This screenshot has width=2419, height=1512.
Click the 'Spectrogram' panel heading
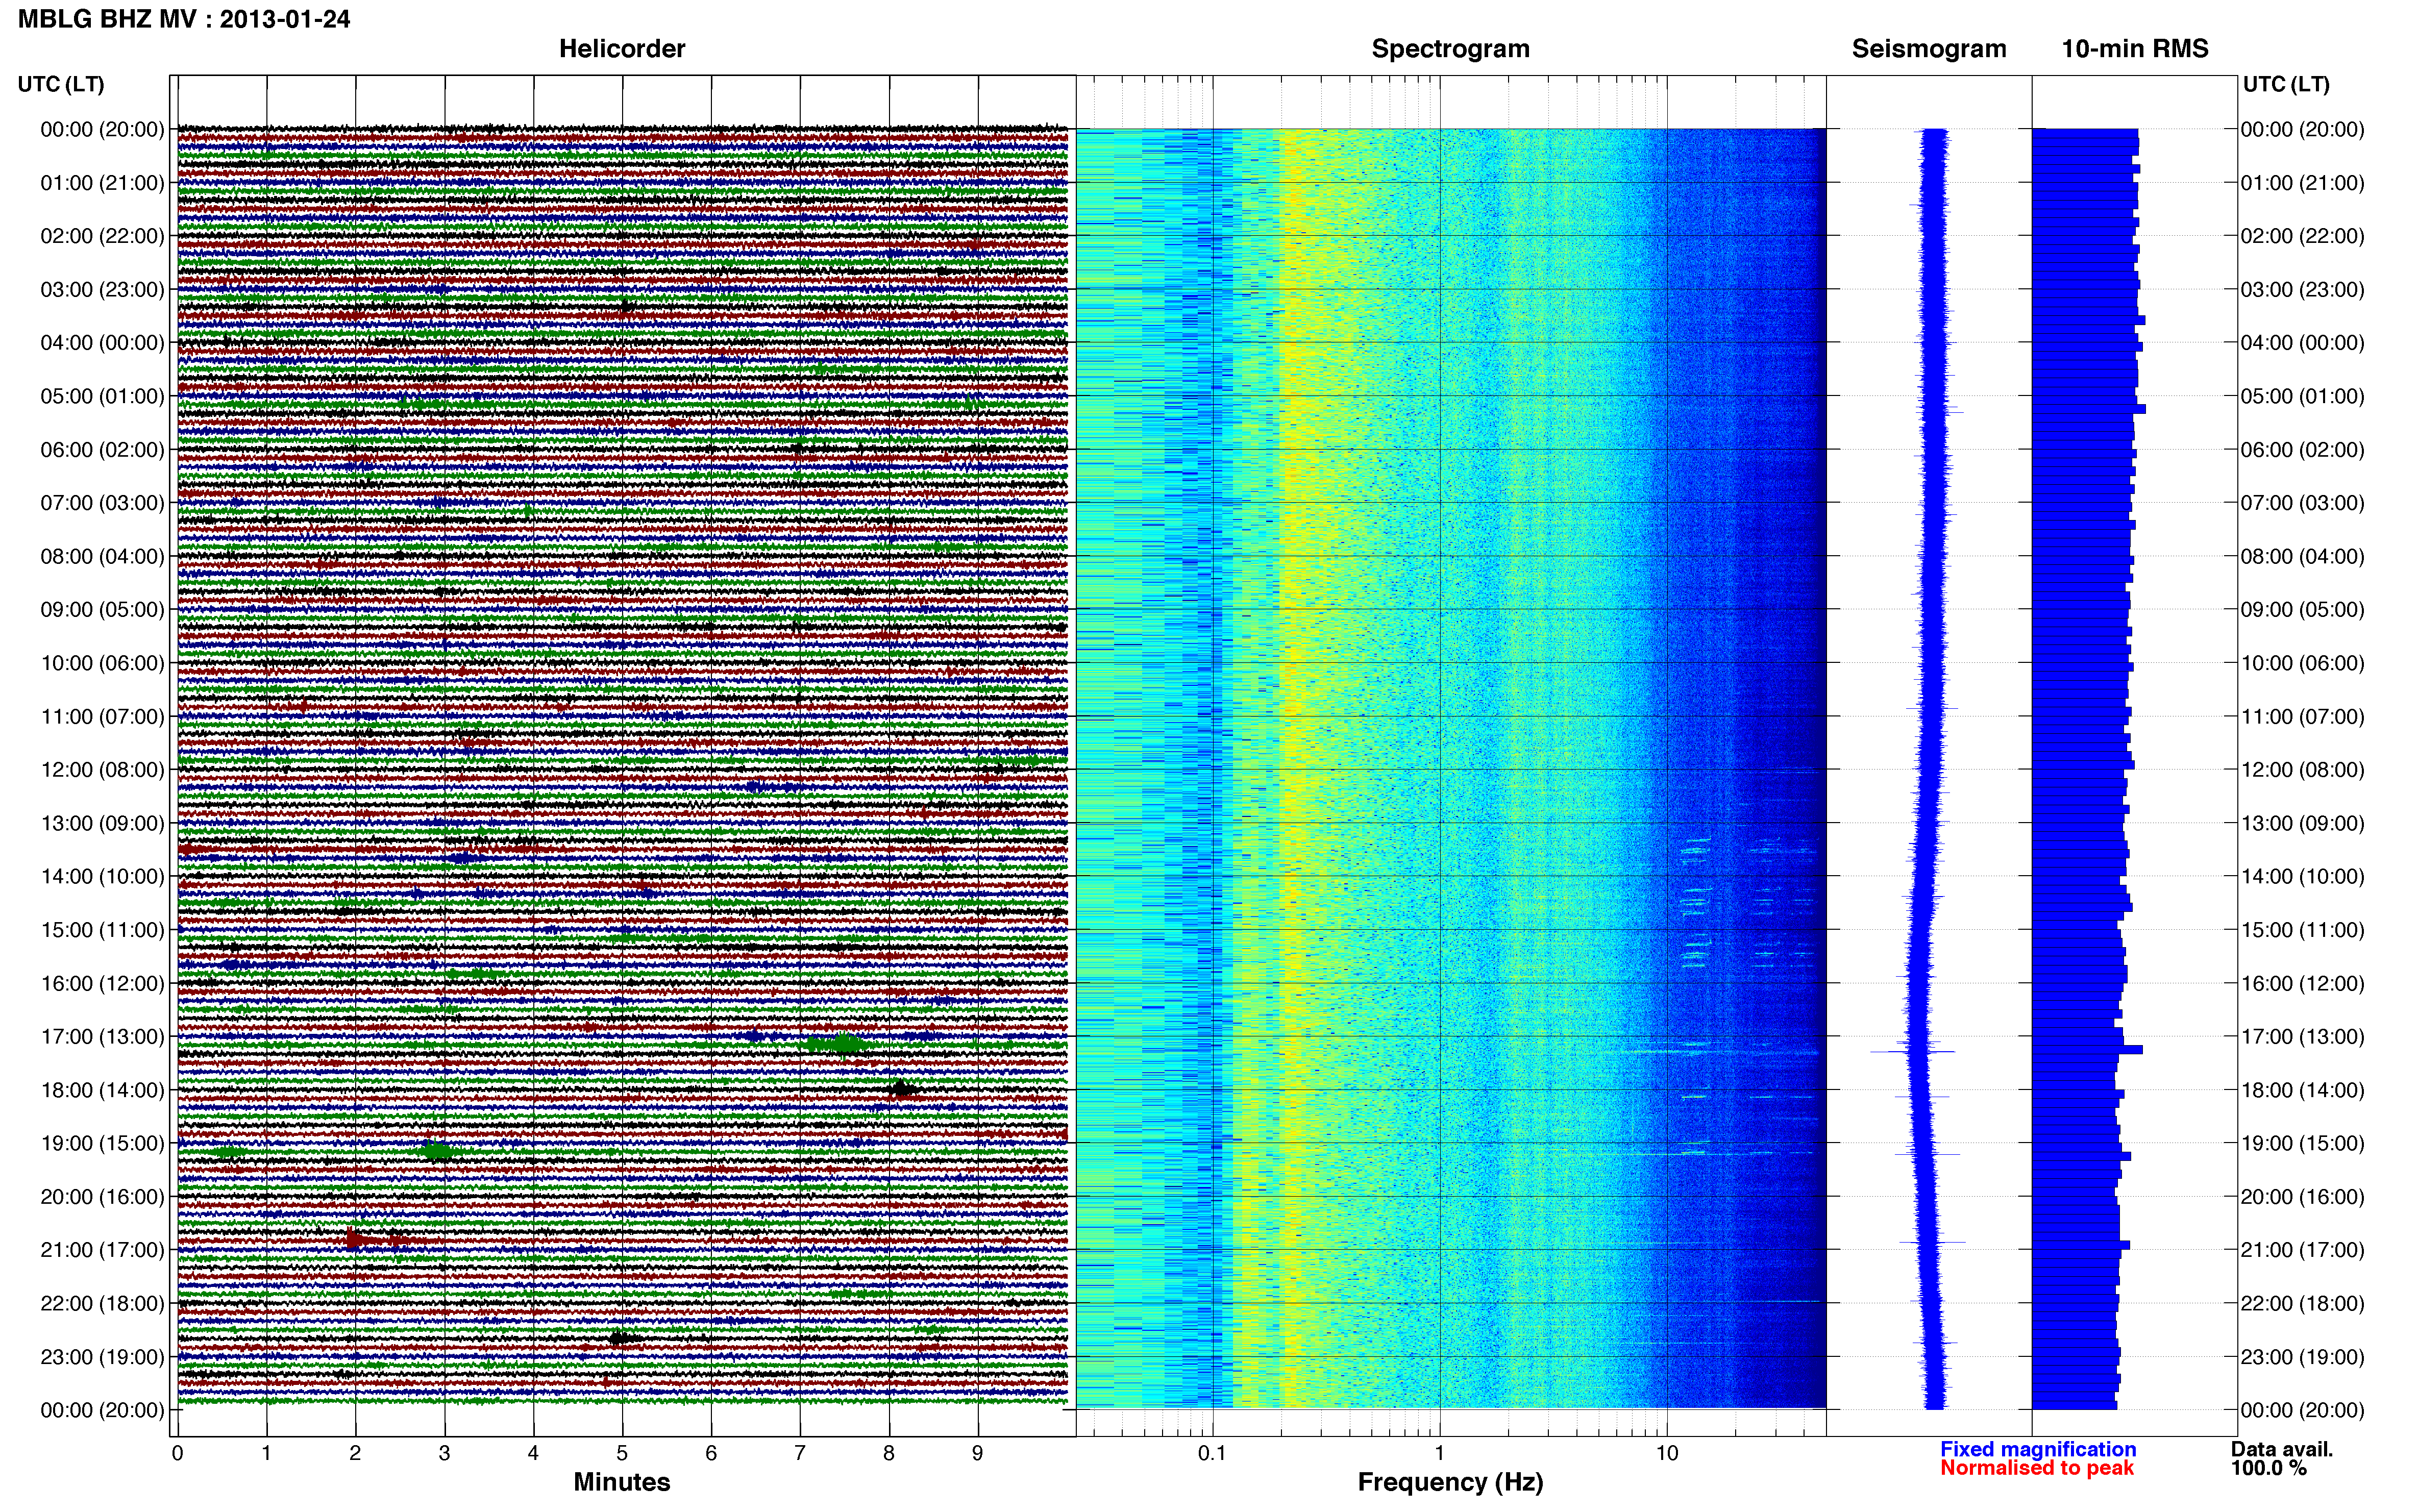pyautogui.click(x=1450, y=49)
